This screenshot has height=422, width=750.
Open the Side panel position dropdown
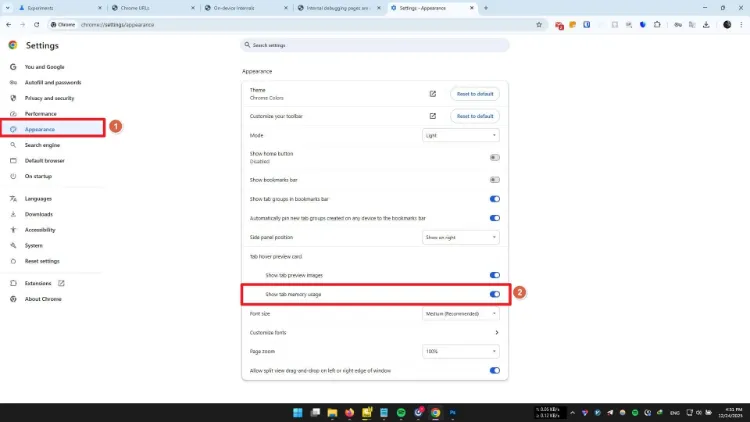(x=461, y=237)
